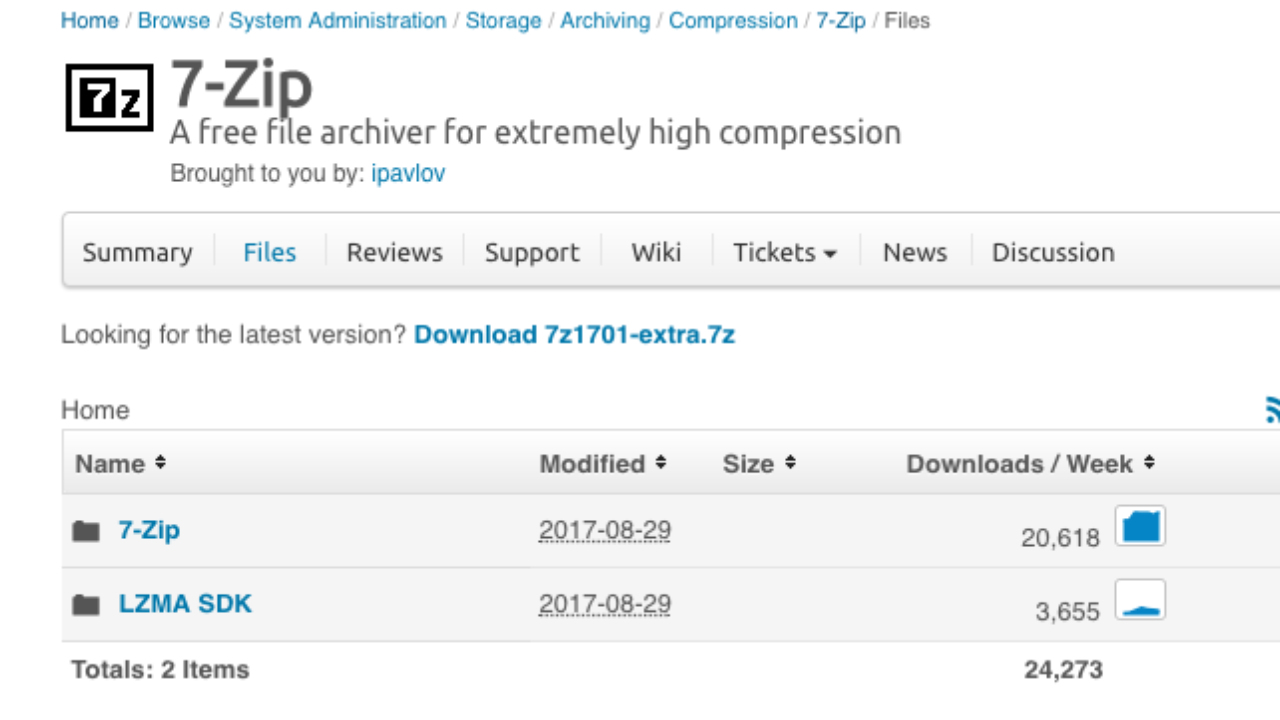Image resolution: width=1280 pixels, height=720 pixels.
Task: Click the LZMA SDK folder icon
Action: pos(86,604)
